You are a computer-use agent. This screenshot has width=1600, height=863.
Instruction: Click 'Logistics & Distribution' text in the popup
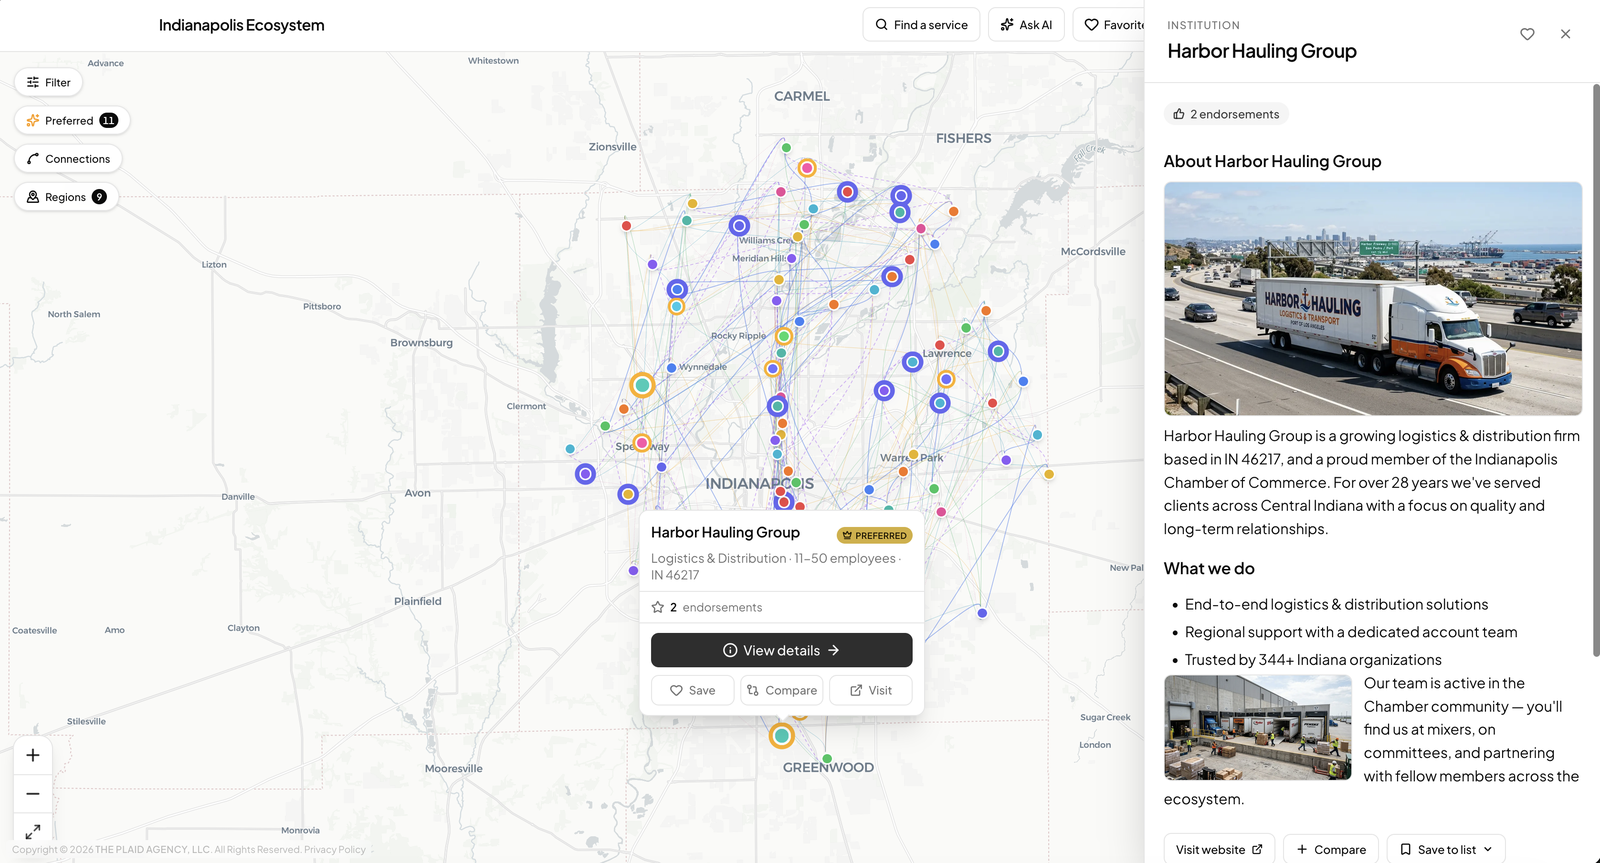[718, 558]
